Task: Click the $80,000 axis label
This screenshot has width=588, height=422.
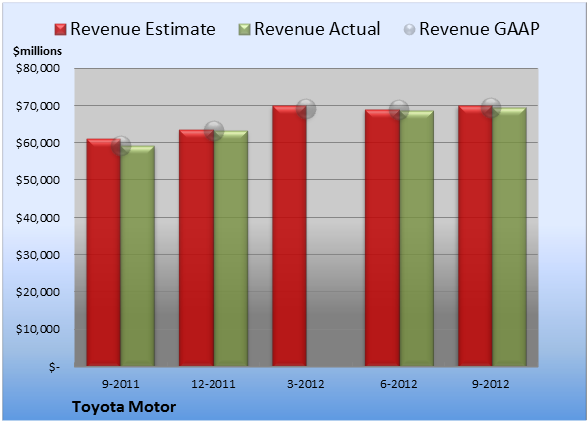Action: (x=38, y=69)
